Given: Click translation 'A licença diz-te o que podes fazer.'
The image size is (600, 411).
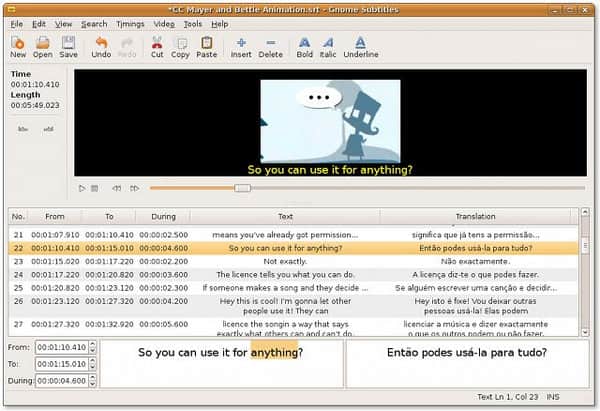Looking at the screenshot, I should 475,275.
